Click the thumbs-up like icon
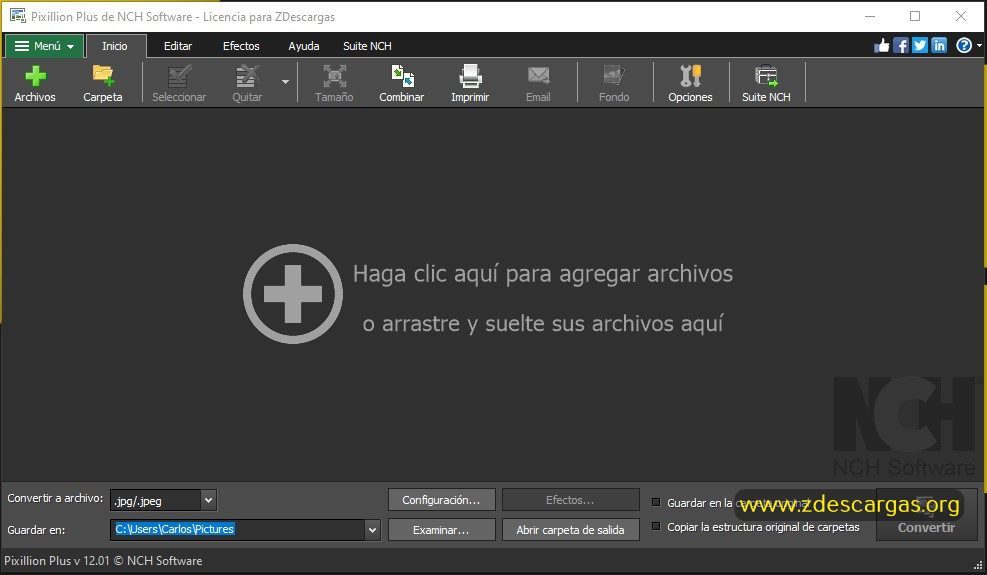 coord(882,45)
